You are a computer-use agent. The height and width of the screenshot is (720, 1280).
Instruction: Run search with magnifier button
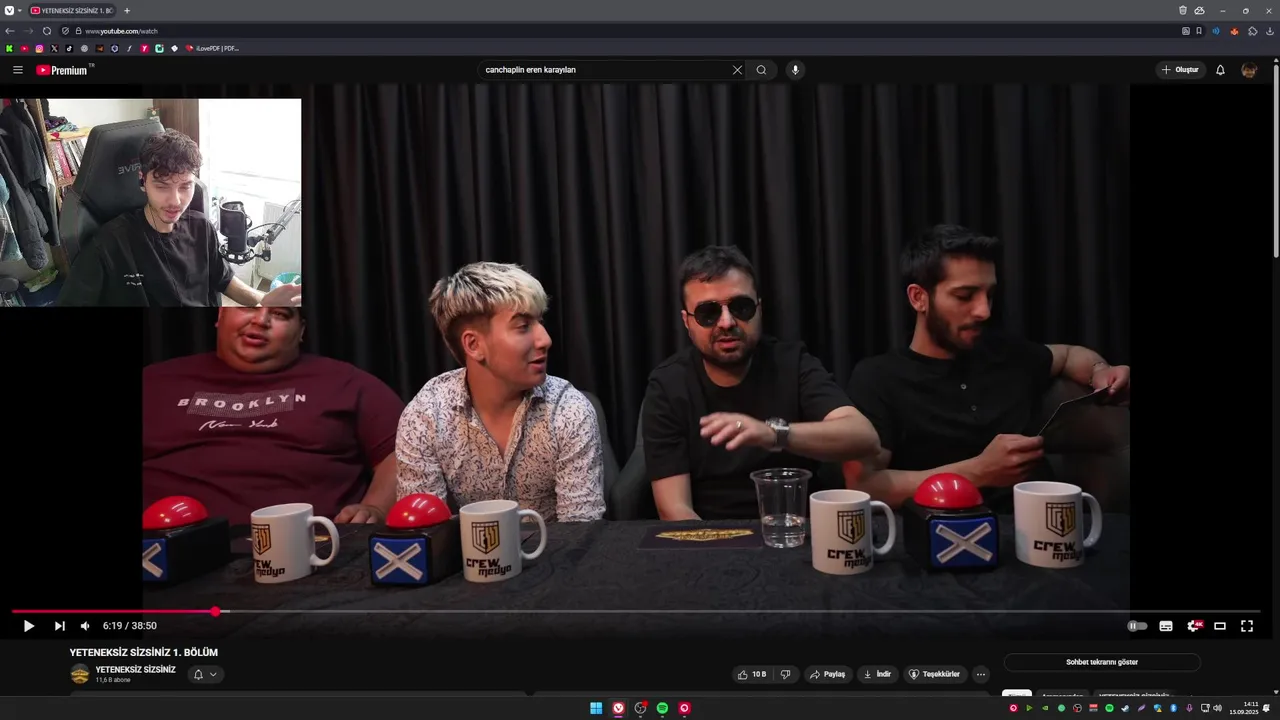[x=761, y=70]
